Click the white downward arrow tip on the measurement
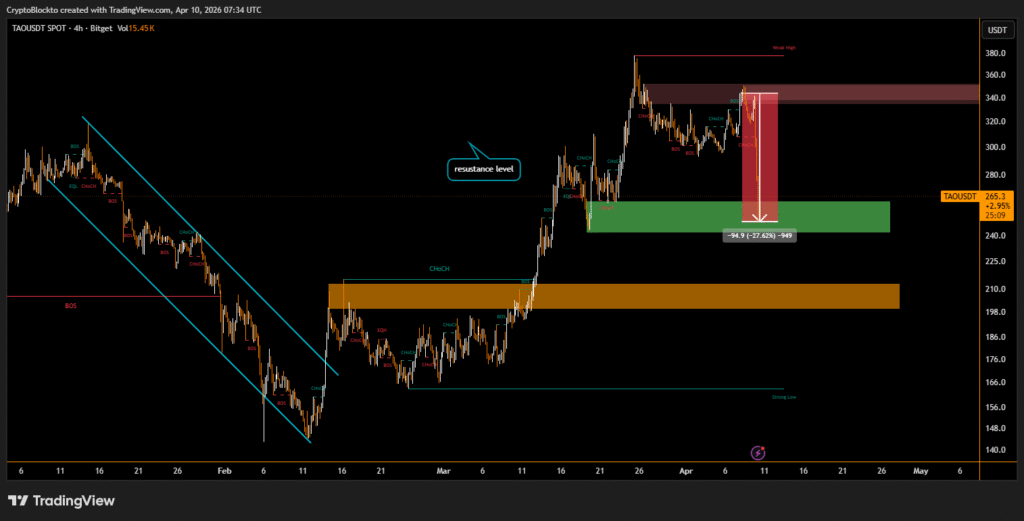The image size is (1024, 521). coord(760,218)
